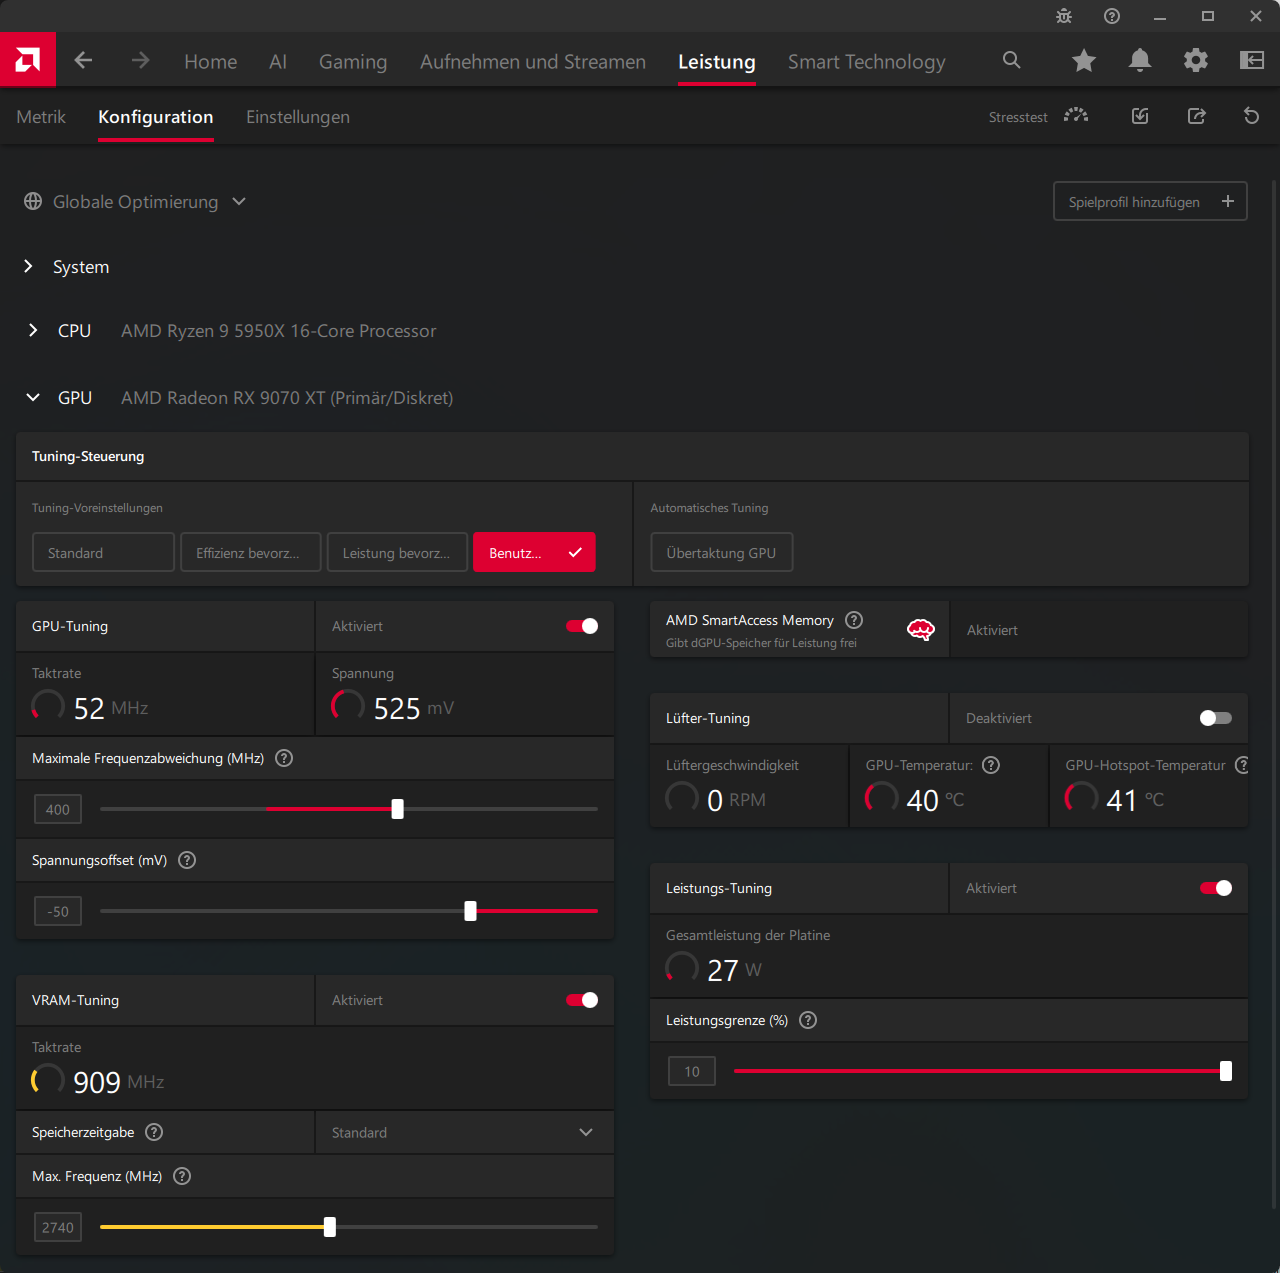Click the Spannungsoffset slider handle
The height and width of the screenshot is (1273, 1280).
(x=471, y=911)
